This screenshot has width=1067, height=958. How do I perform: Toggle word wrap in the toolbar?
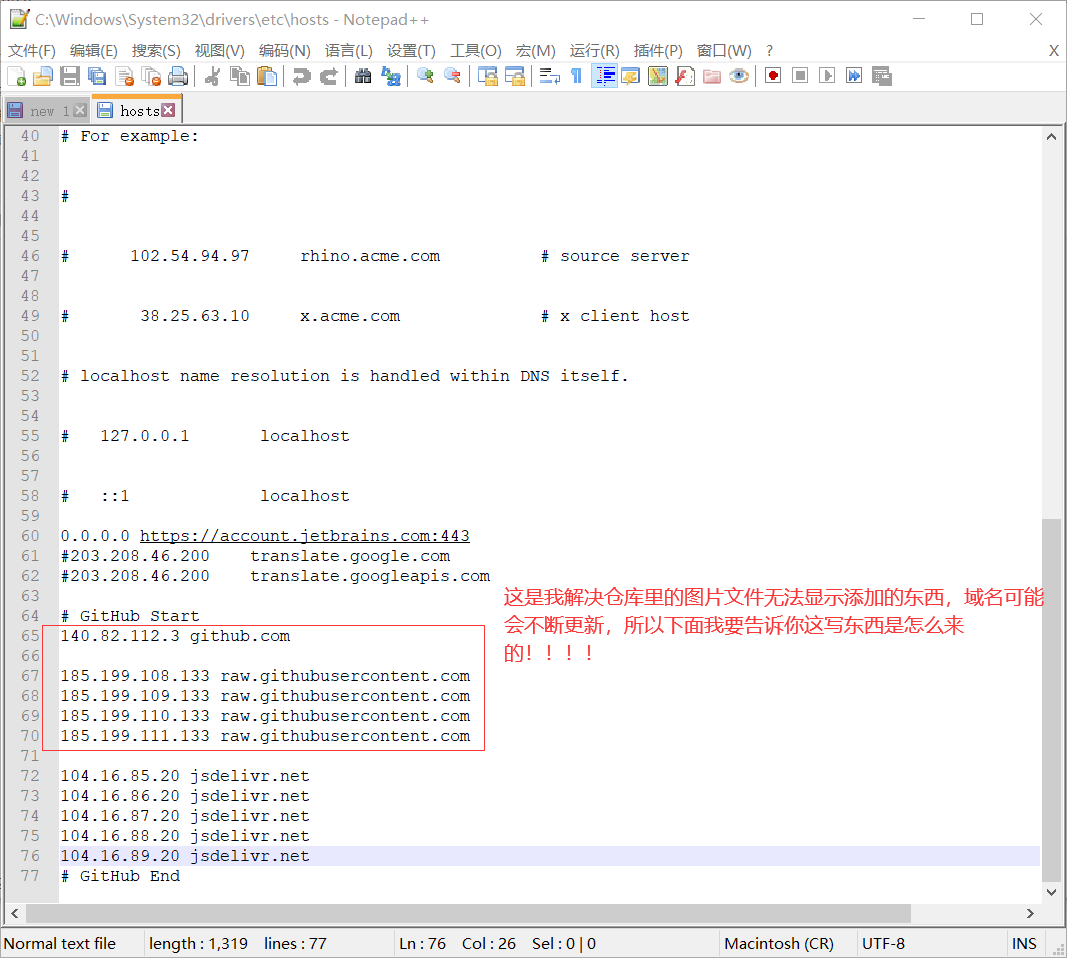click(549, 76)
